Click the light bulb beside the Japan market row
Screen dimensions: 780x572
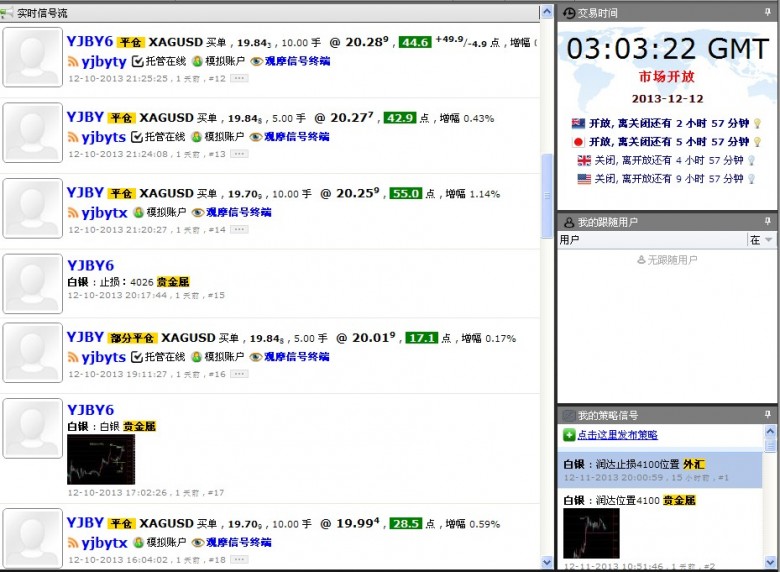coord(757,142)
